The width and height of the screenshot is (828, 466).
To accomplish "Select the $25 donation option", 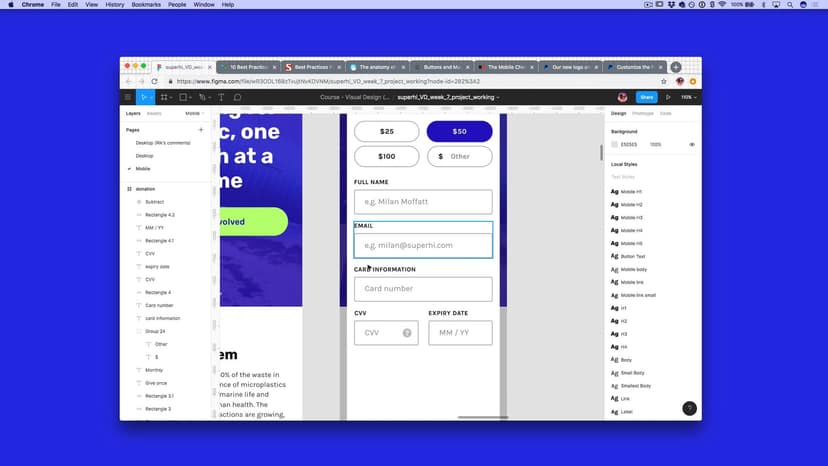I will [386, 131].
